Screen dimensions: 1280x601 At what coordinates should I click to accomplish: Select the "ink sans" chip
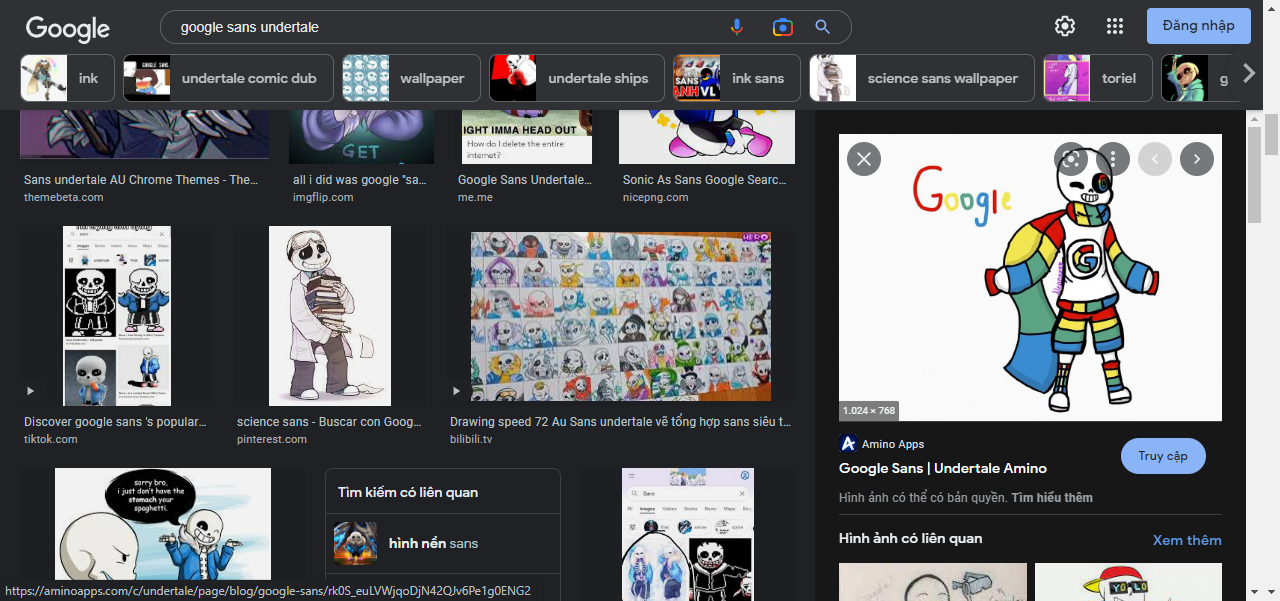[x=737, y=78]
